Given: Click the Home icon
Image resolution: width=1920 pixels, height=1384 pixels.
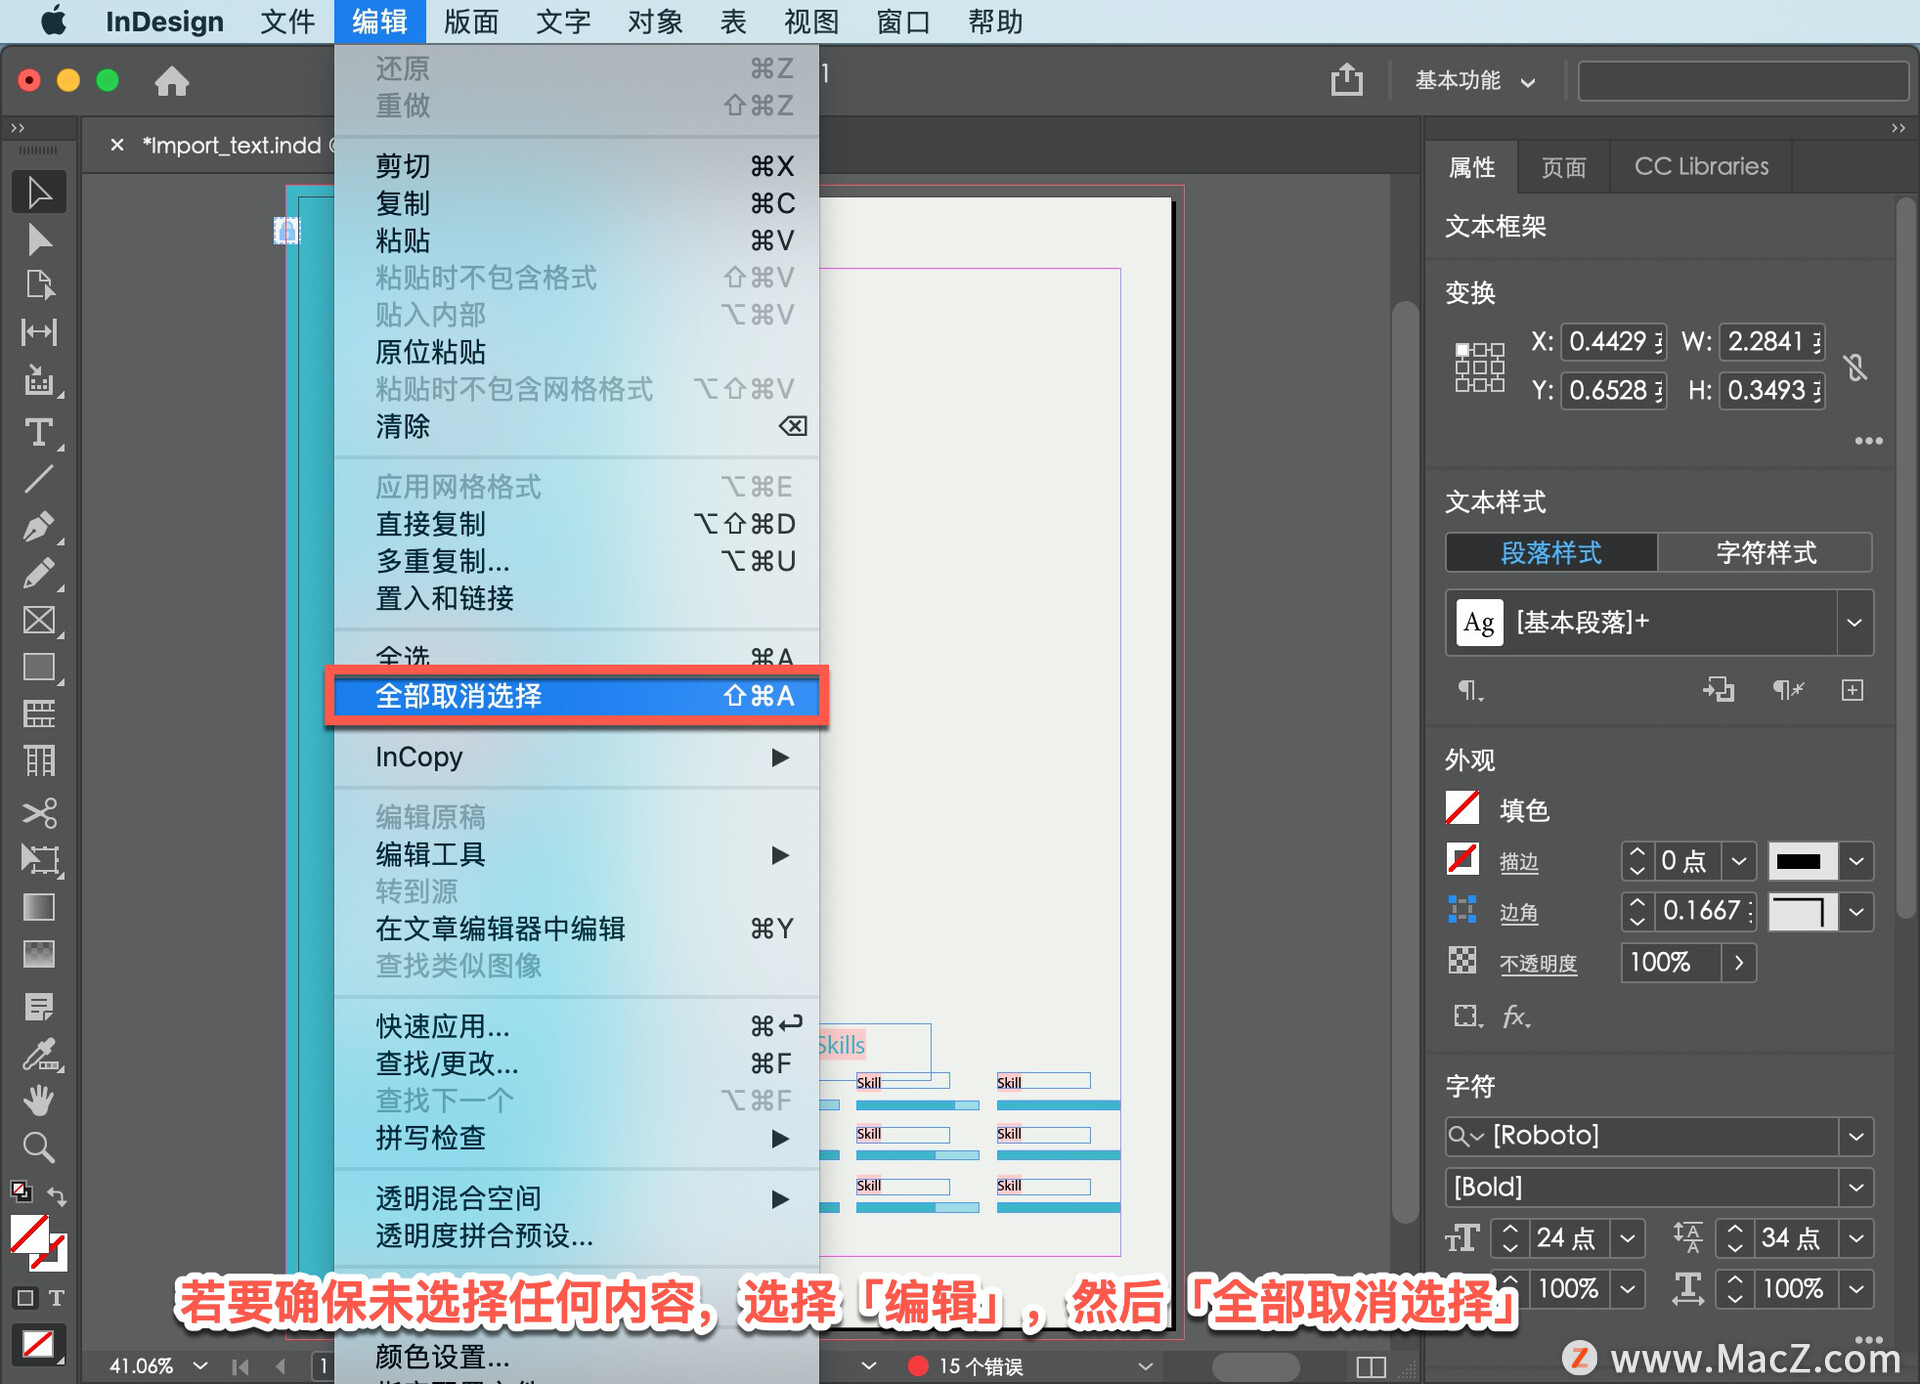Looking at the screenshot, I should tap(171, 80).
